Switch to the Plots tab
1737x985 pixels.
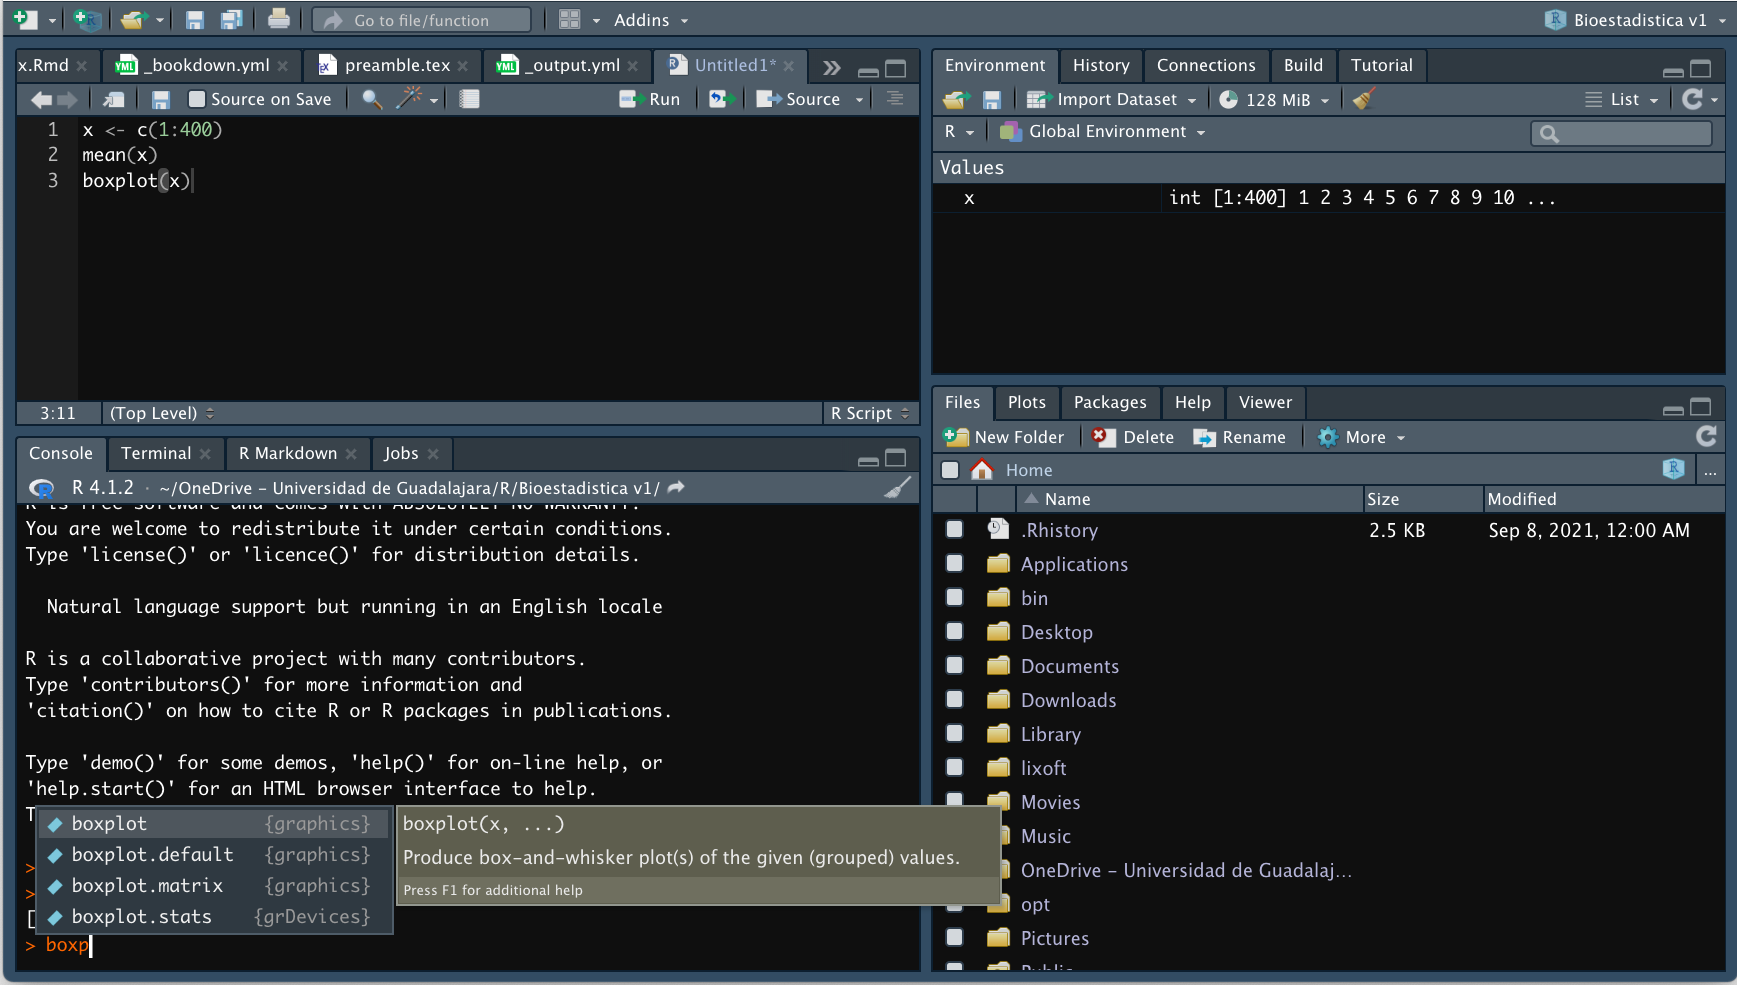point(1026,402)
